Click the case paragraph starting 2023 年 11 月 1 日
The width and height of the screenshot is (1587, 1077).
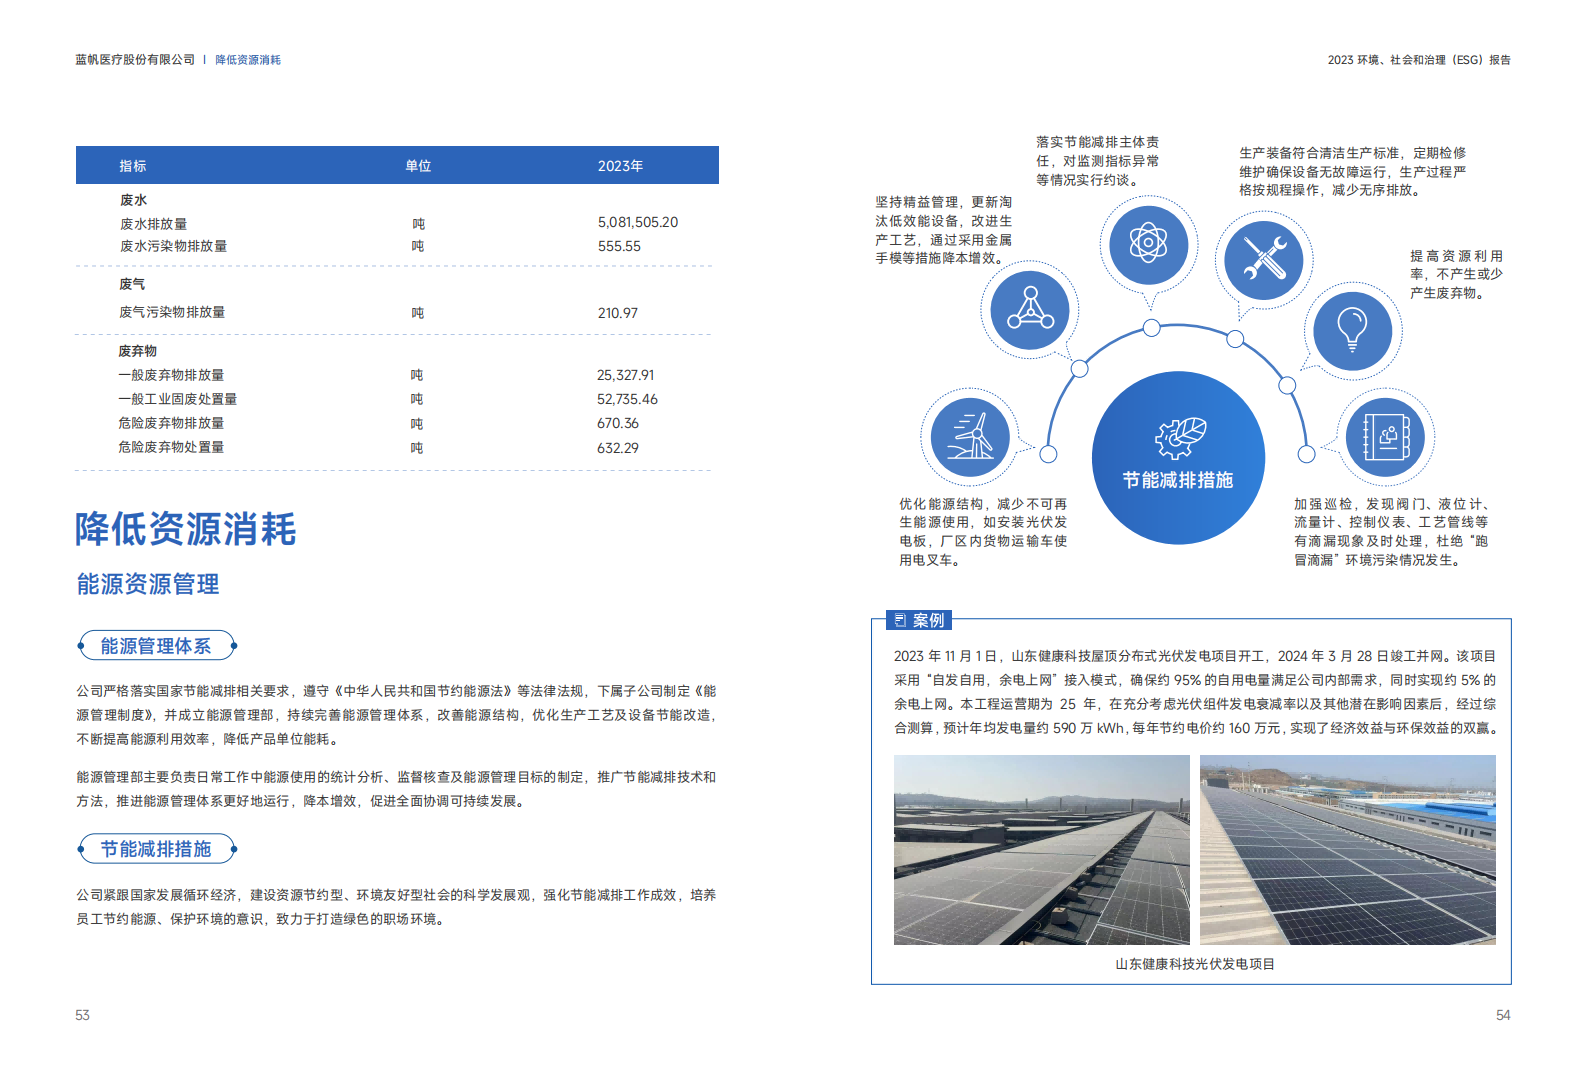pos(1195,692)
